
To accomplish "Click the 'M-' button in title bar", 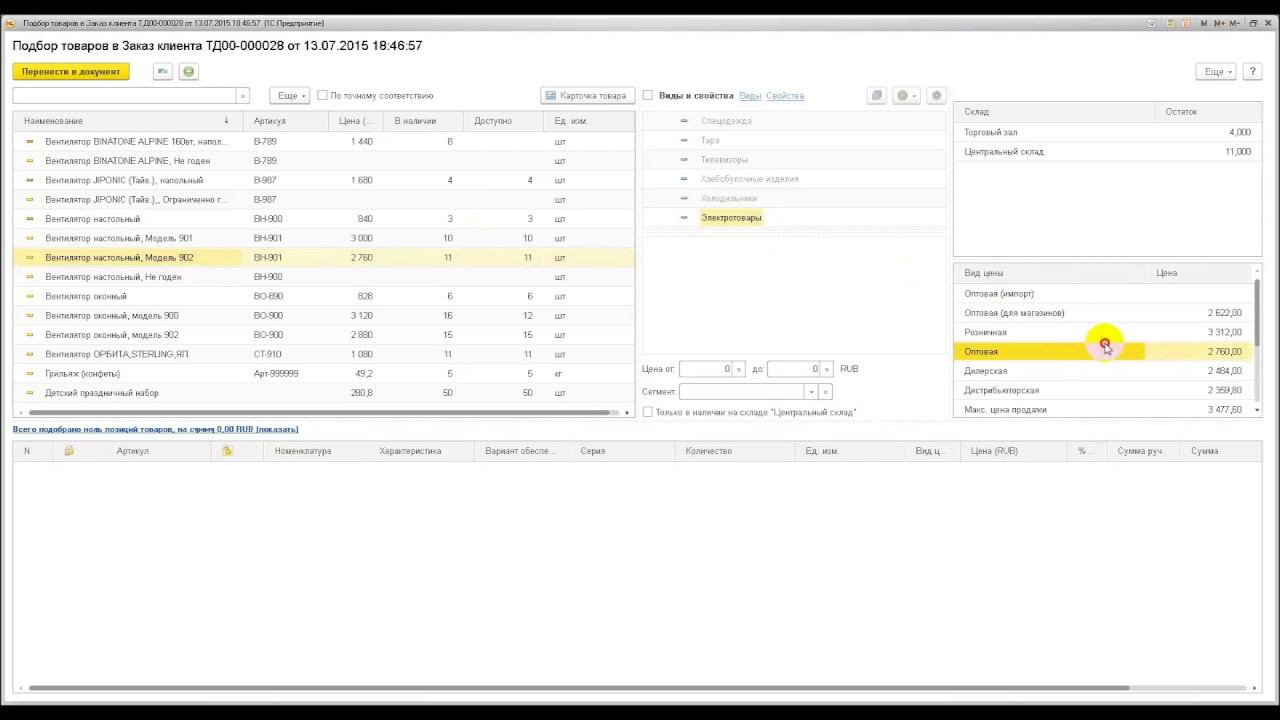I will pos(1235,23).
